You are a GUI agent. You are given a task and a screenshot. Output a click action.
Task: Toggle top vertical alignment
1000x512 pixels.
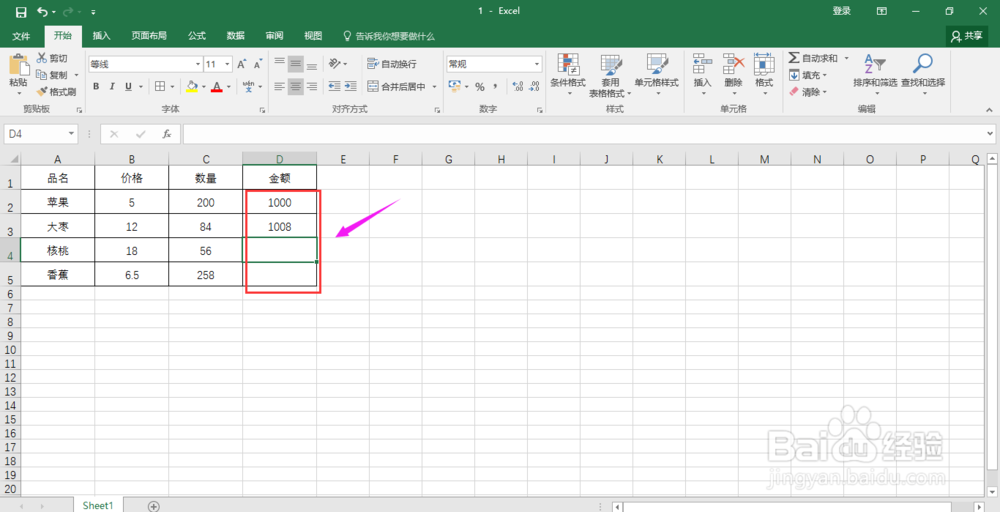[279, 64]
